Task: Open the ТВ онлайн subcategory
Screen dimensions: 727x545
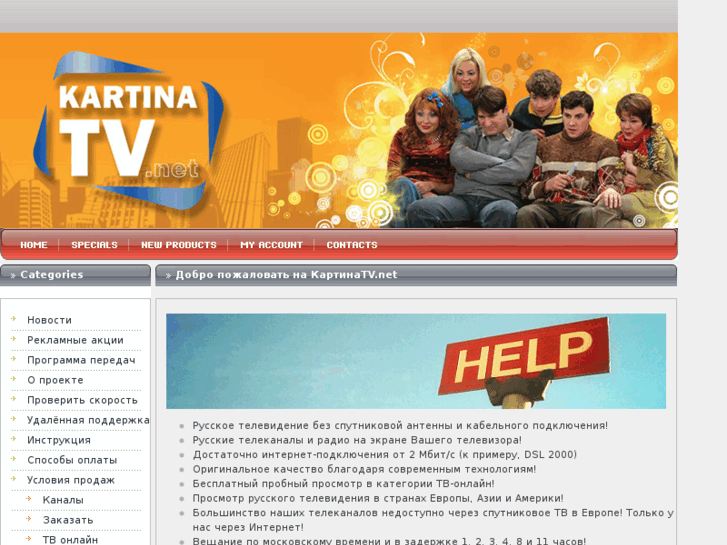Action: pos(70,540)
